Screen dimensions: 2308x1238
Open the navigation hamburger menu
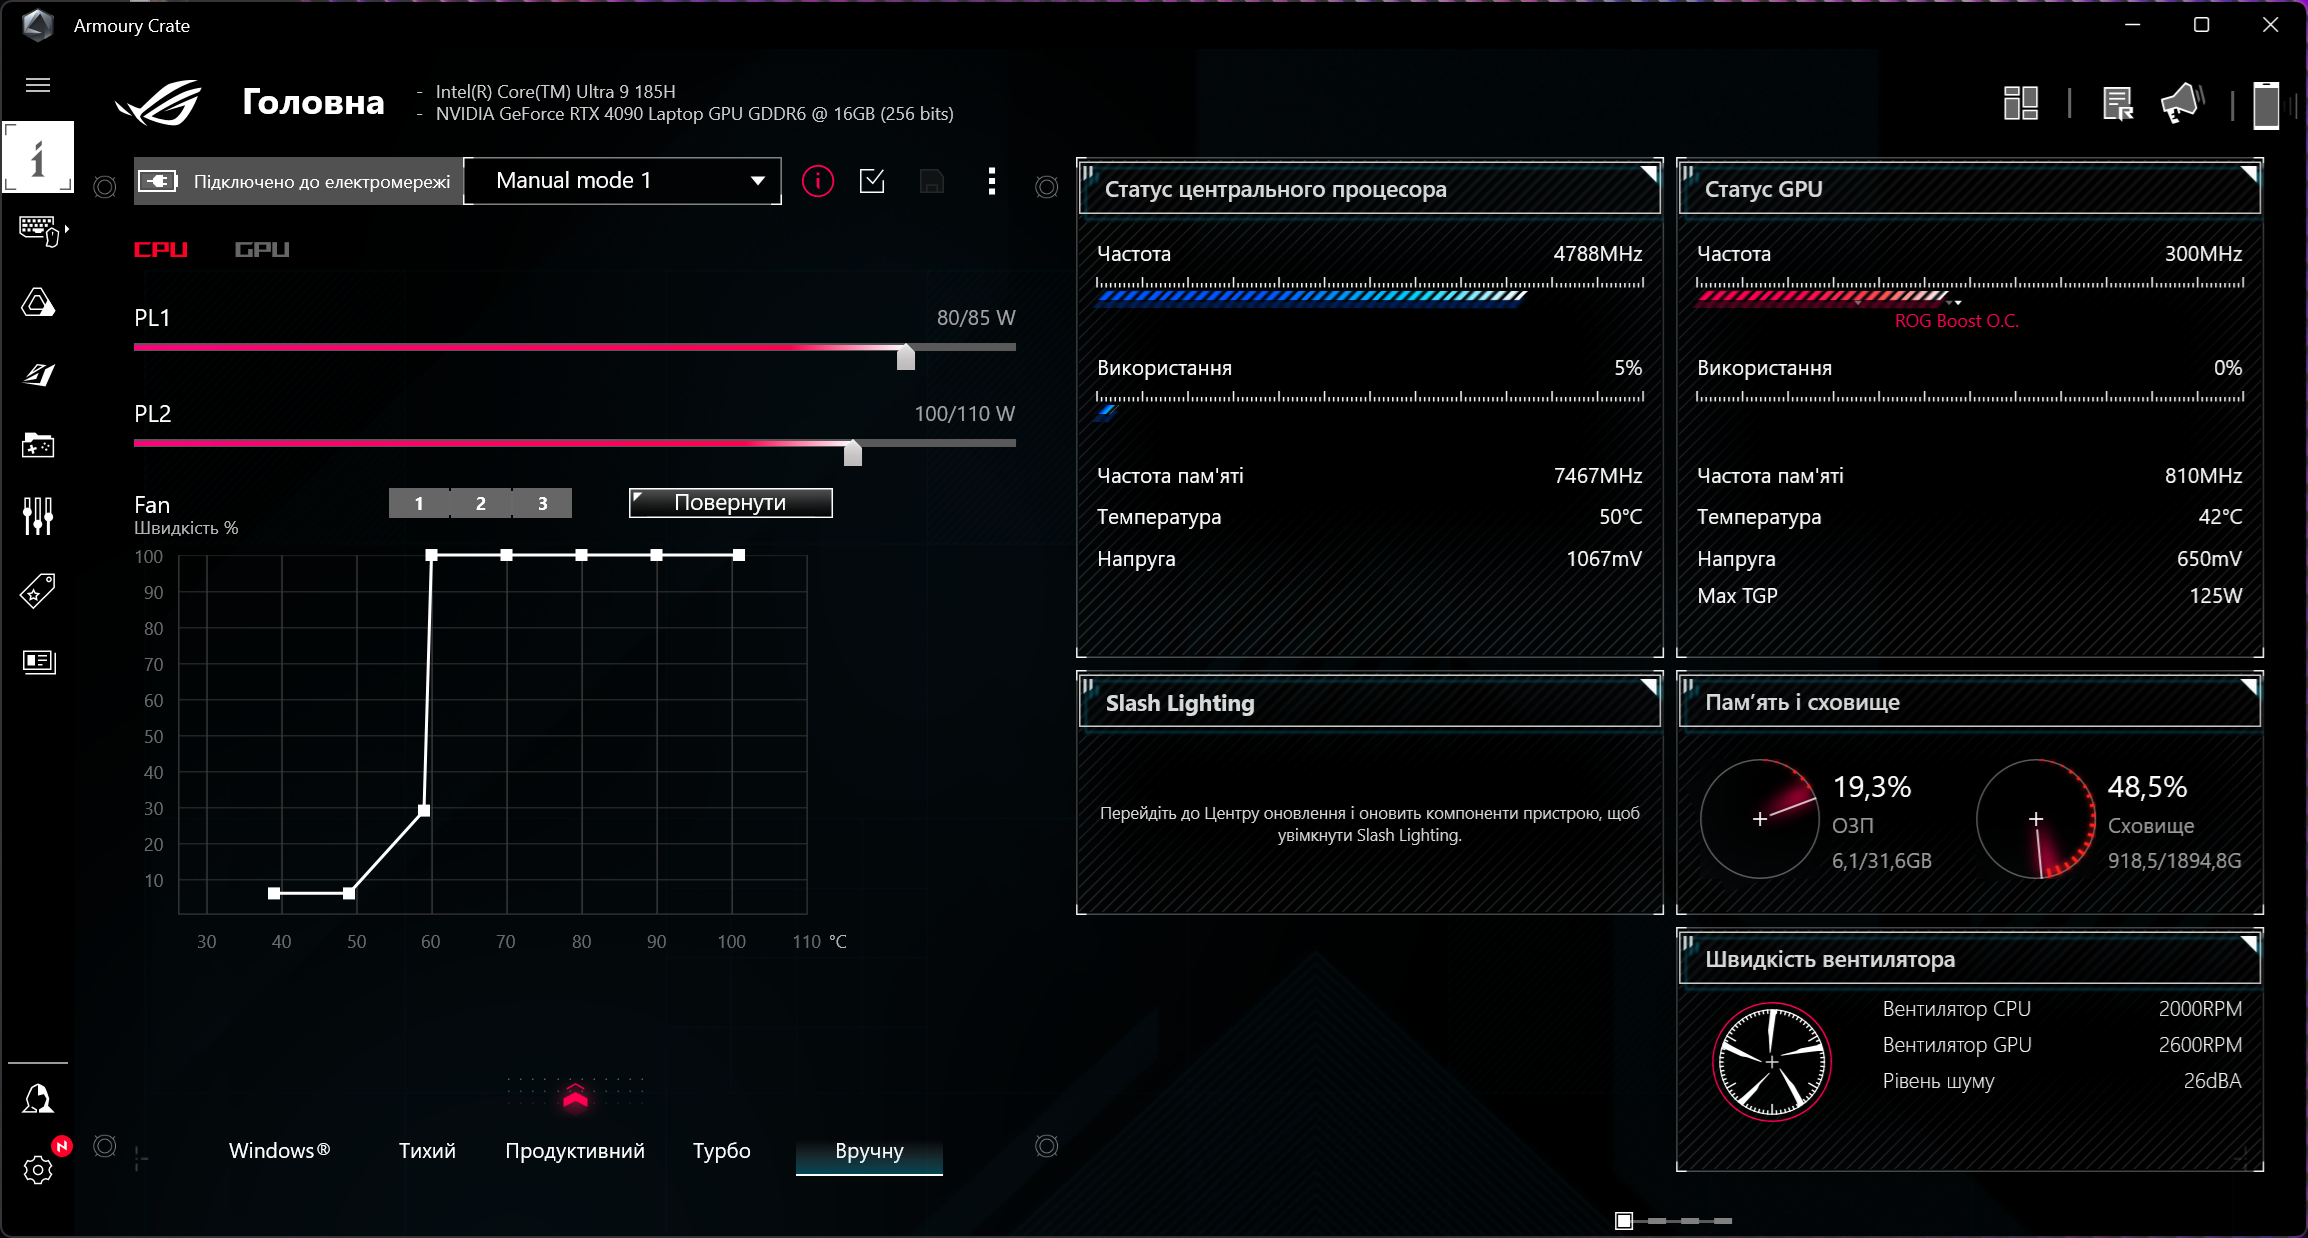pos(37,85)
